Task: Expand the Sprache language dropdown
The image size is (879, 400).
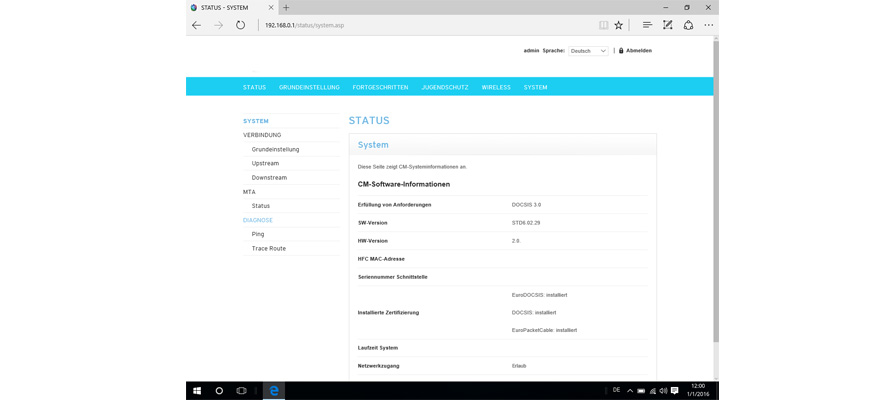Action: [x=588, y=51]
